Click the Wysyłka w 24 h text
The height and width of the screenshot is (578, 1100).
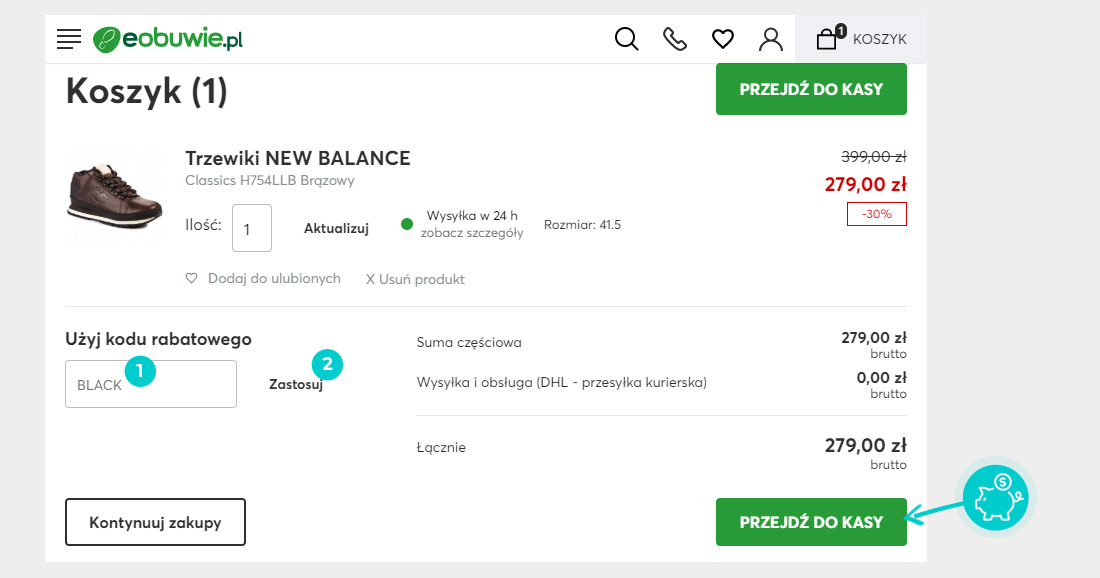tap(472, 216)
